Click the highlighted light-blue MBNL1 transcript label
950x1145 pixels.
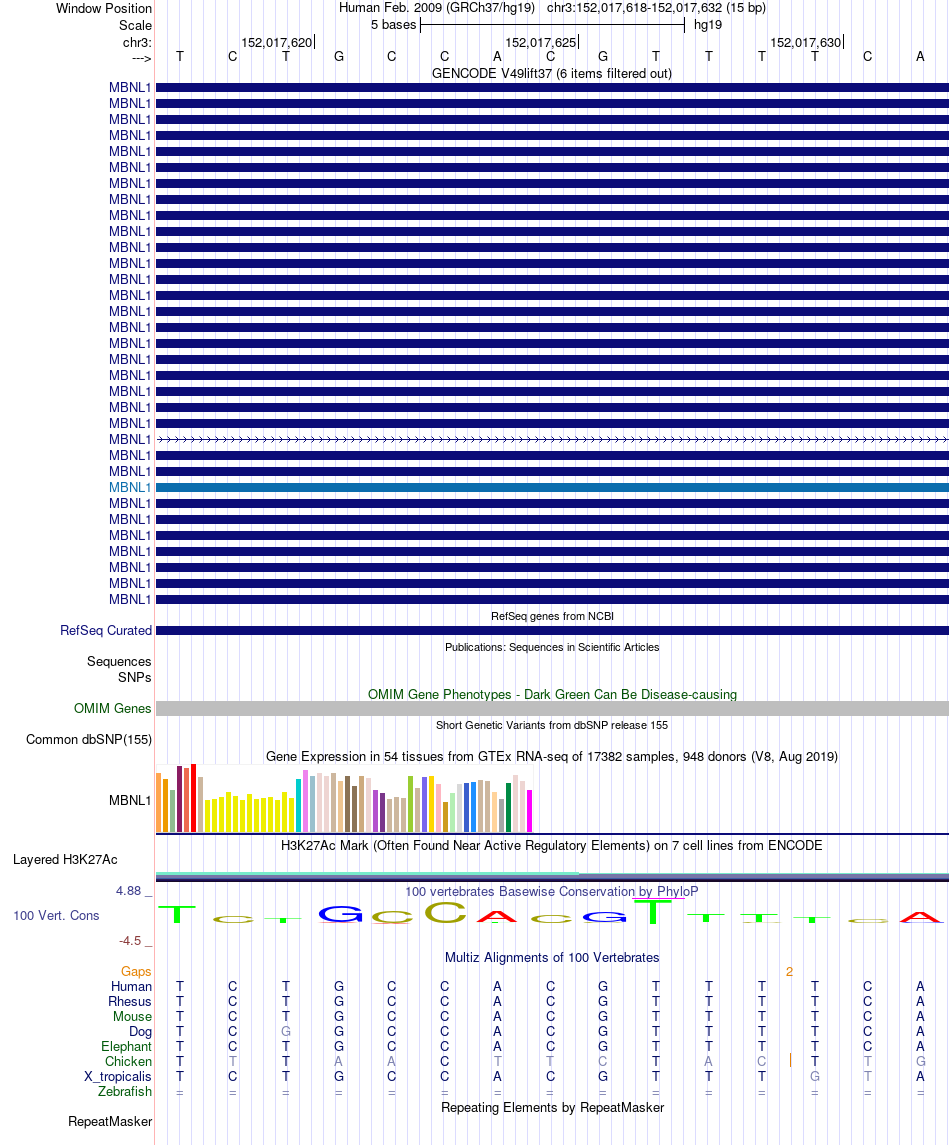(x=130, y=487)
